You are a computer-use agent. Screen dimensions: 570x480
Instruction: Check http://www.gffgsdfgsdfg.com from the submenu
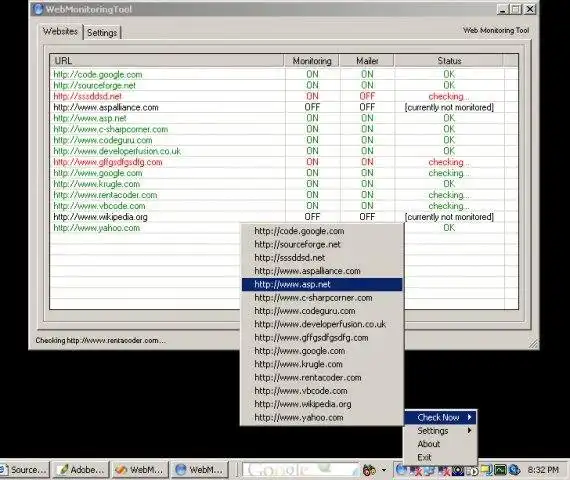point(322,338)
